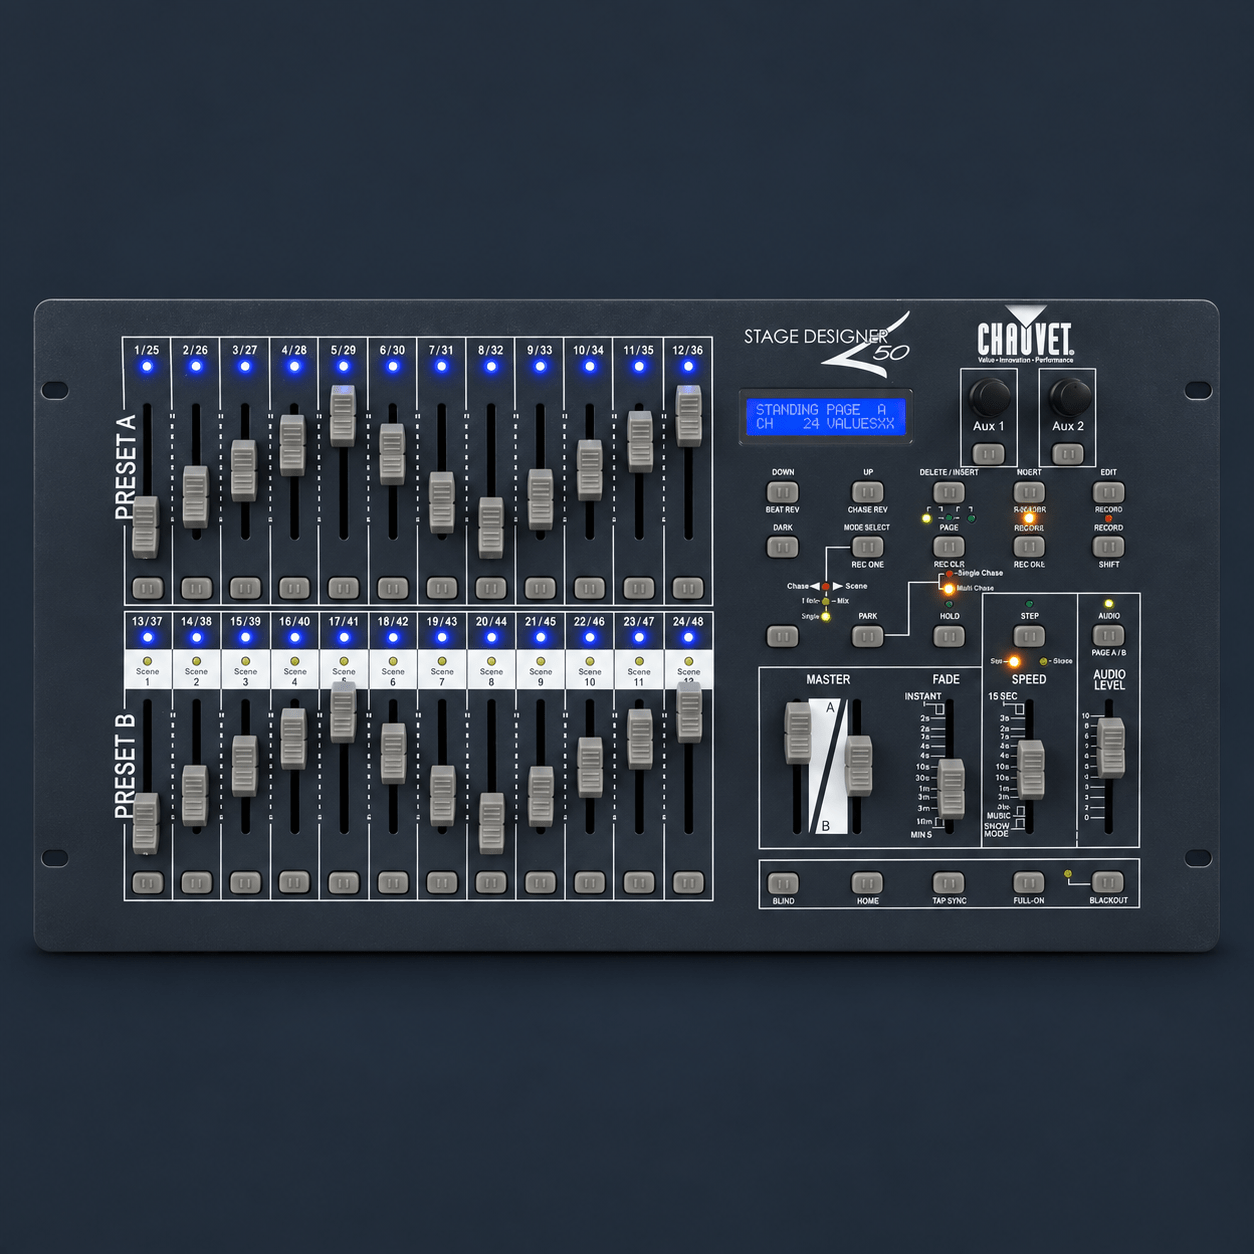Image resolution: width=1254 pixels, height=1254 pixels.
Task: Toggle the AUDIO / PAGE A/B button
Action: point(1108,636)
